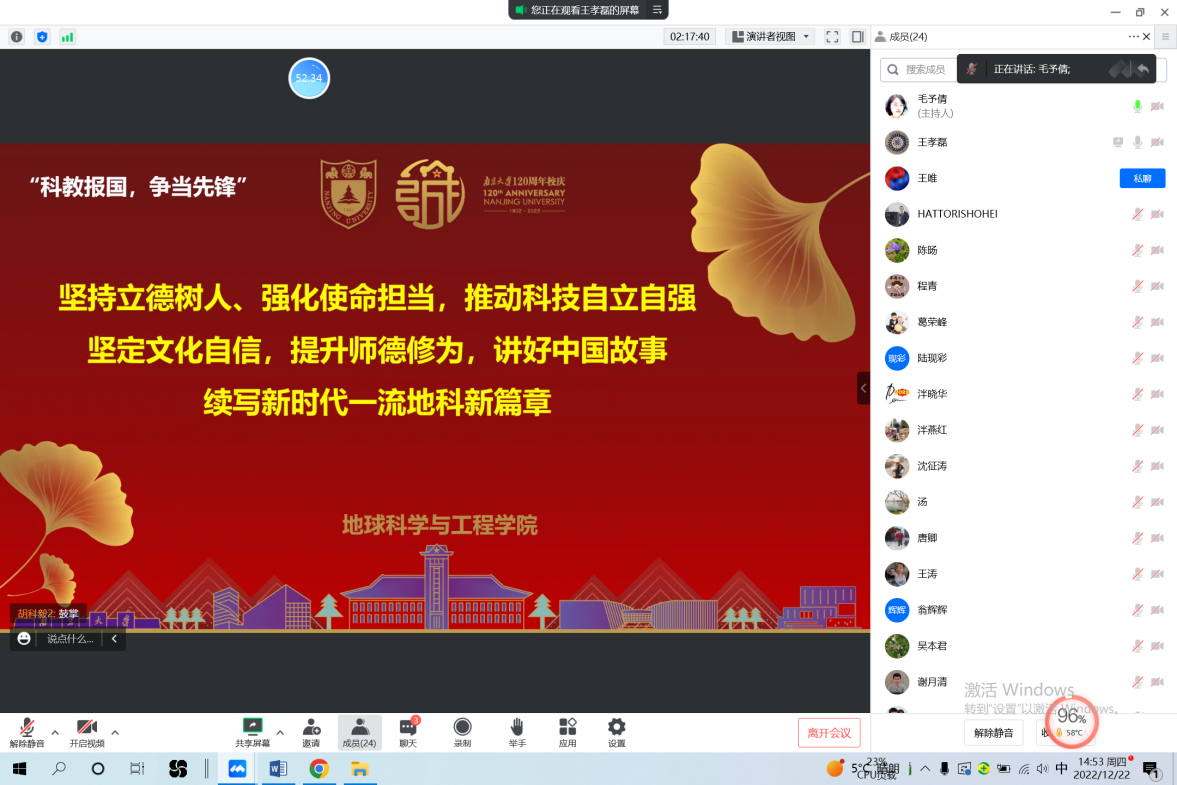Open 设置 settings gear in meeting toolbar
The height and width of the screenshot is (785, 1177).
point(617,729)
